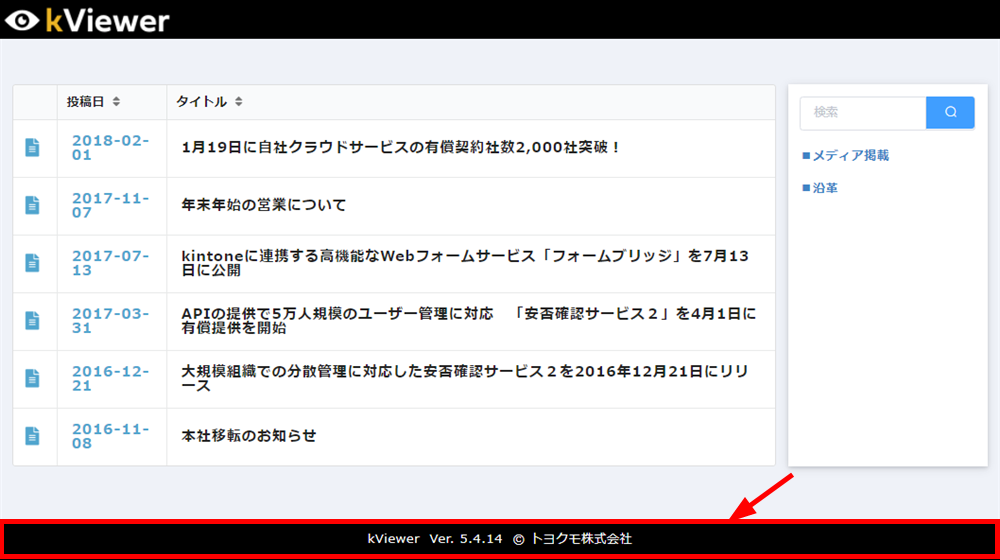
Task: Focus the 検索 search input field
Action: (863, 112)
